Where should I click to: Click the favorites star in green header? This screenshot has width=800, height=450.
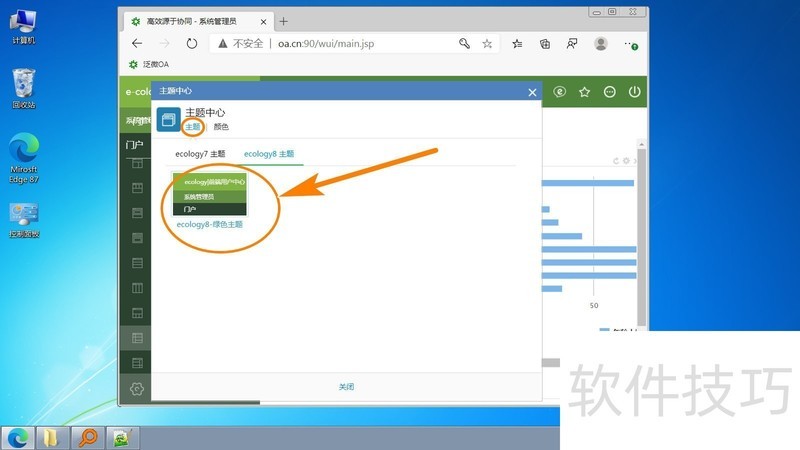coord(584,92)
